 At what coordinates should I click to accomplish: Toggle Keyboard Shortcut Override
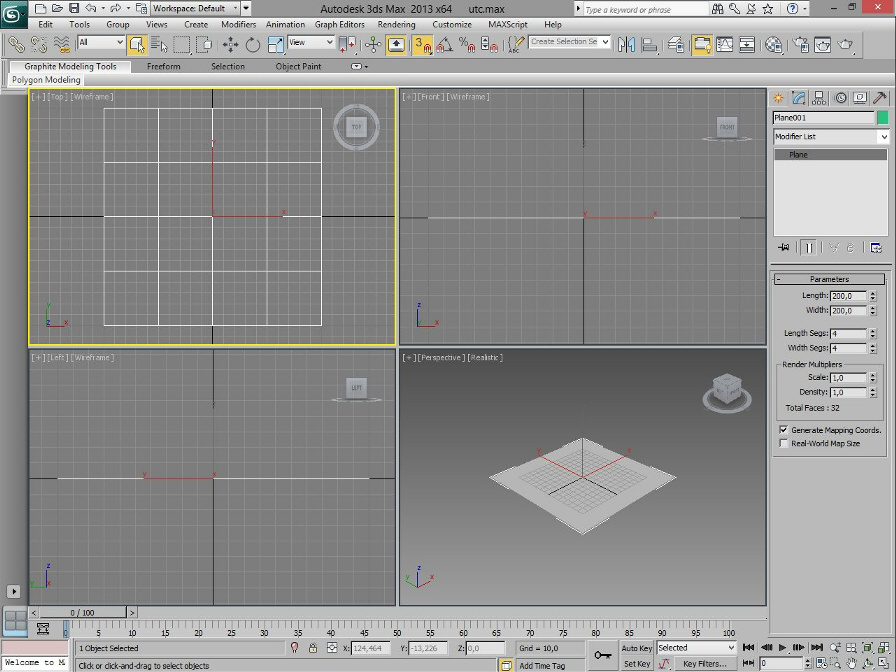[396, 45]
